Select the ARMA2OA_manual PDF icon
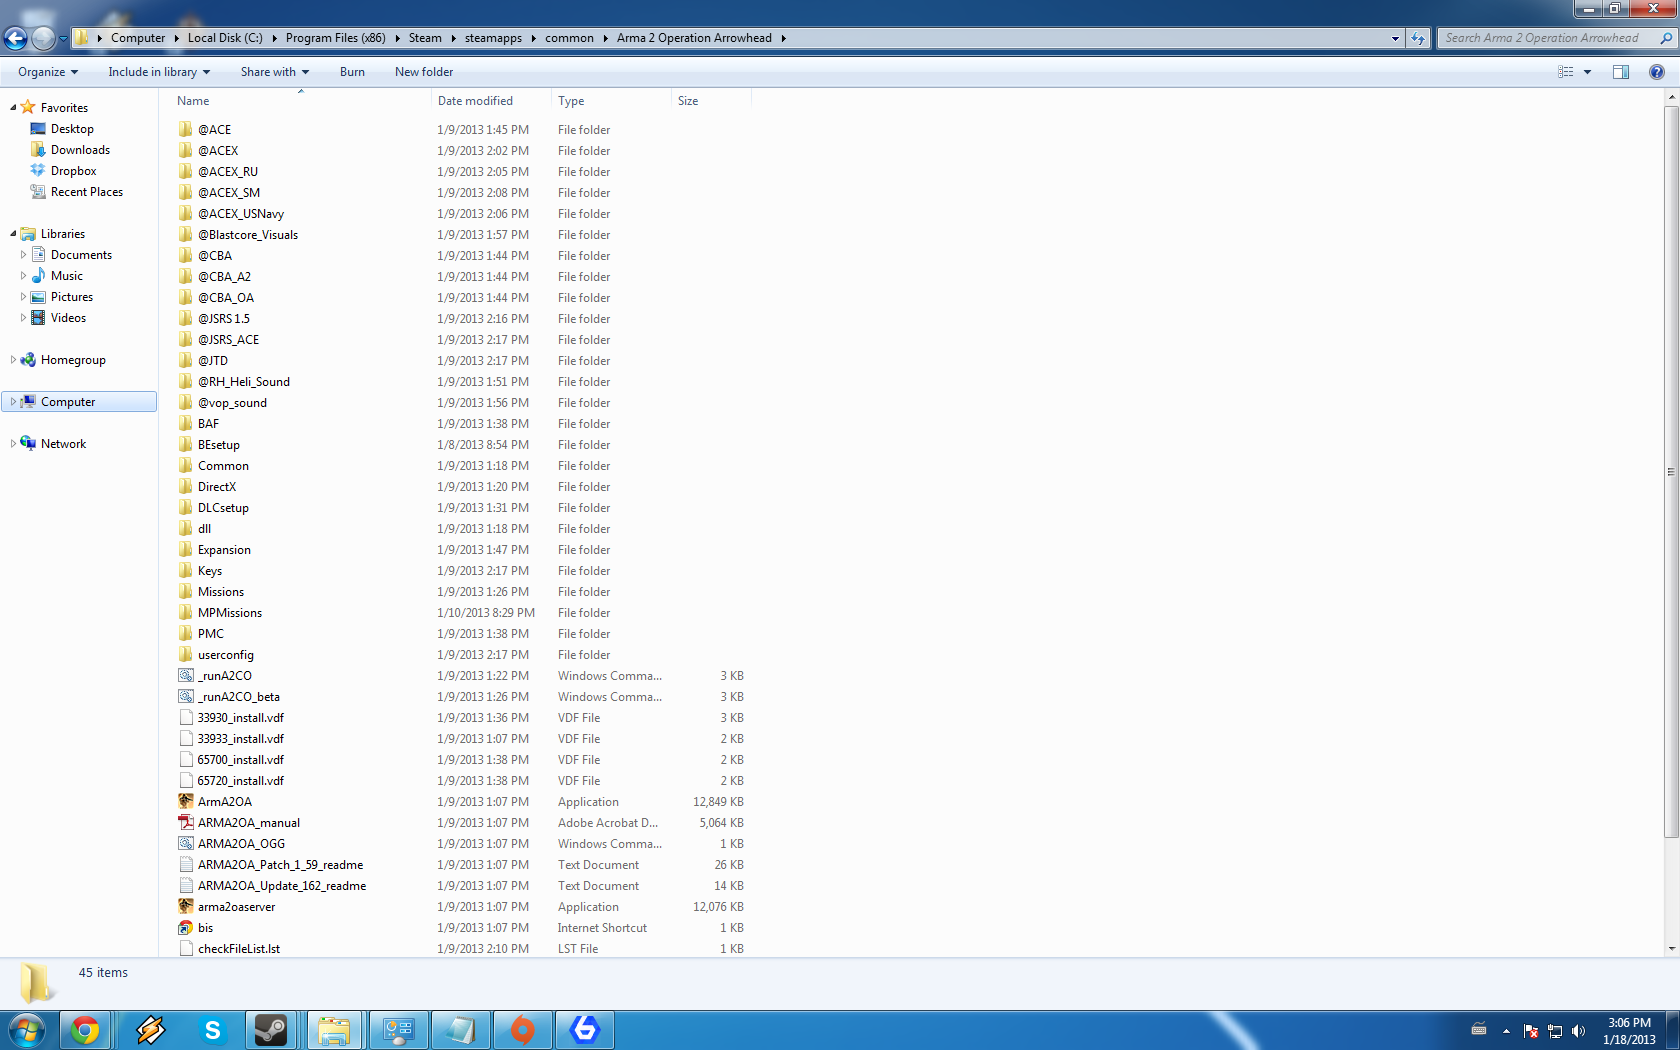Screen dimensions: 1680x1050 click(x=186, y=822)
